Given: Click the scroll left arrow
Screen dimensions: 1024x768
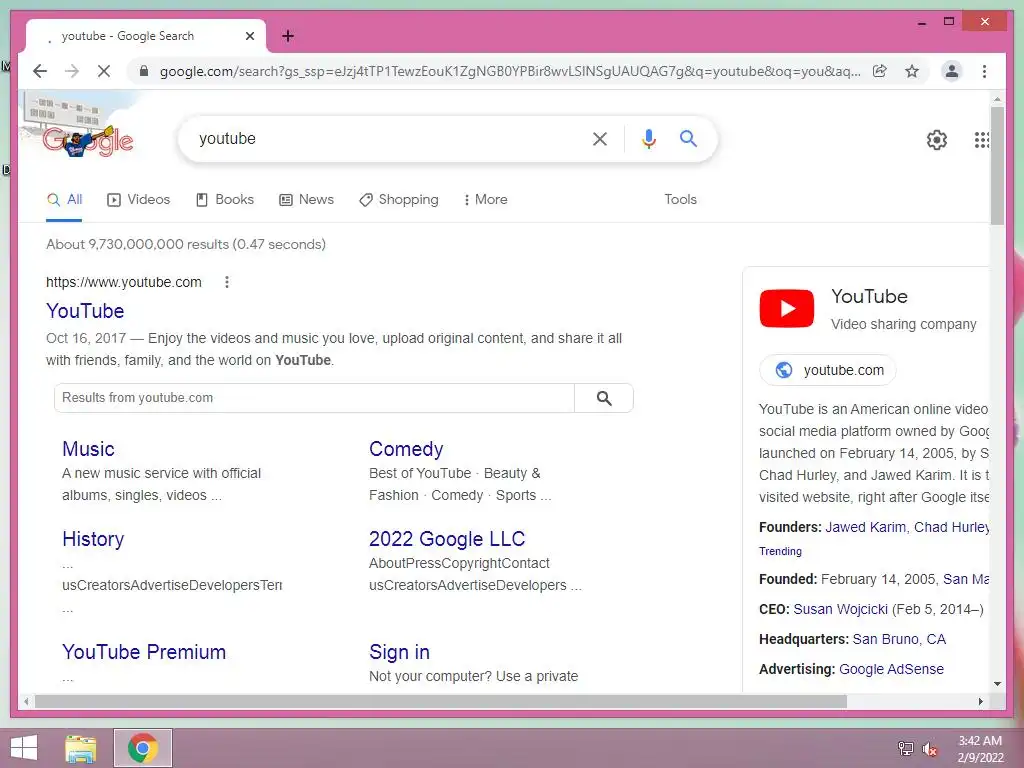Looking at the screenshot, I should click(x=26, y=701).
